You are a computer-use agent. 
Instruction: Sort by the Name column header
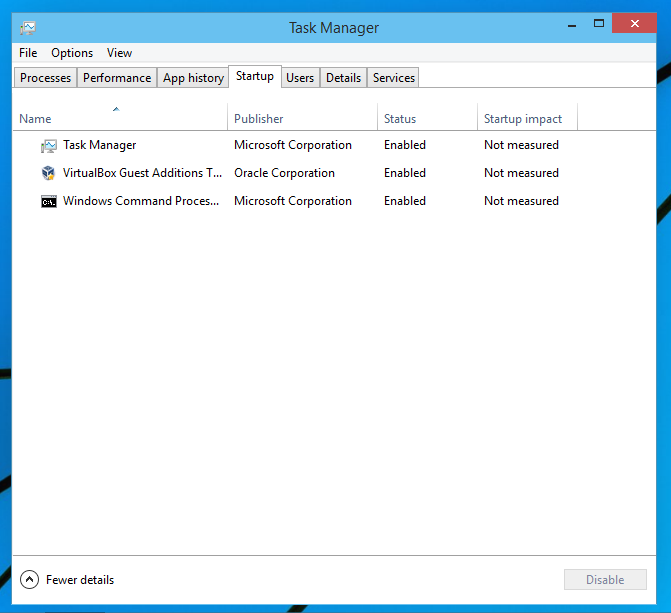(120, 116)
